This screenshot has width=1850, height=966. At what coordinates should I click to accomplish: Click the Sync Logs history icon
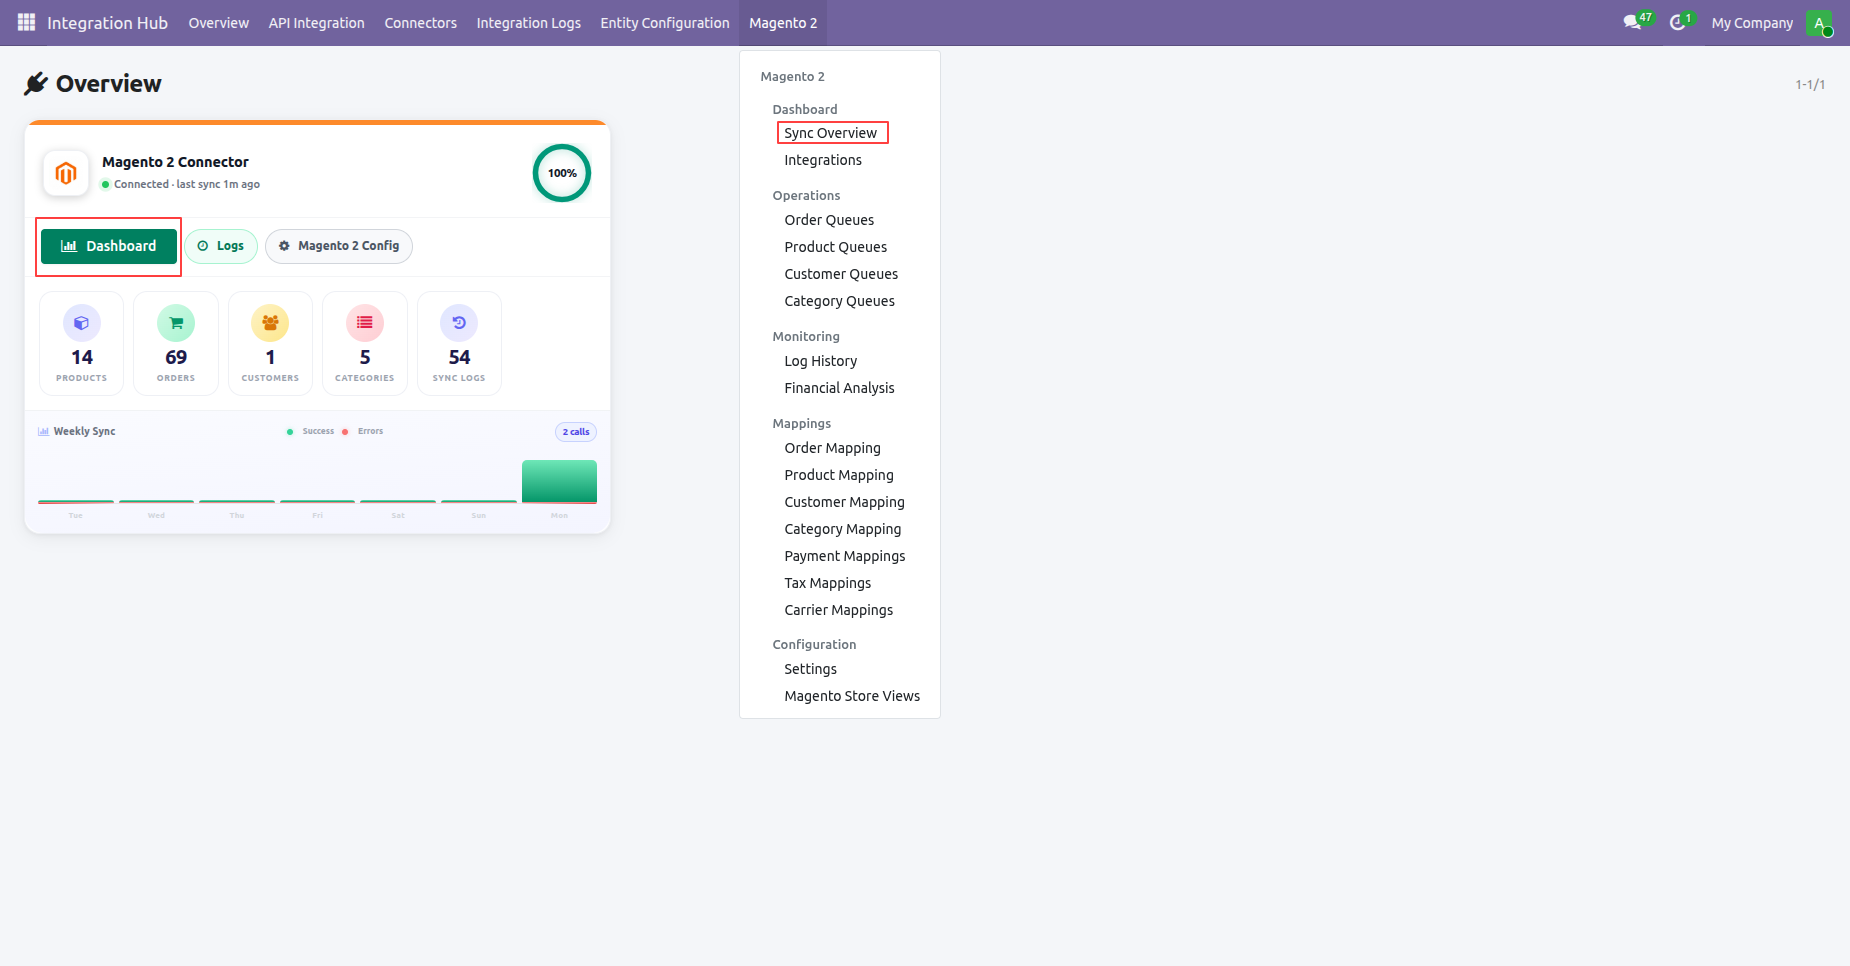(x=459, y=323)
